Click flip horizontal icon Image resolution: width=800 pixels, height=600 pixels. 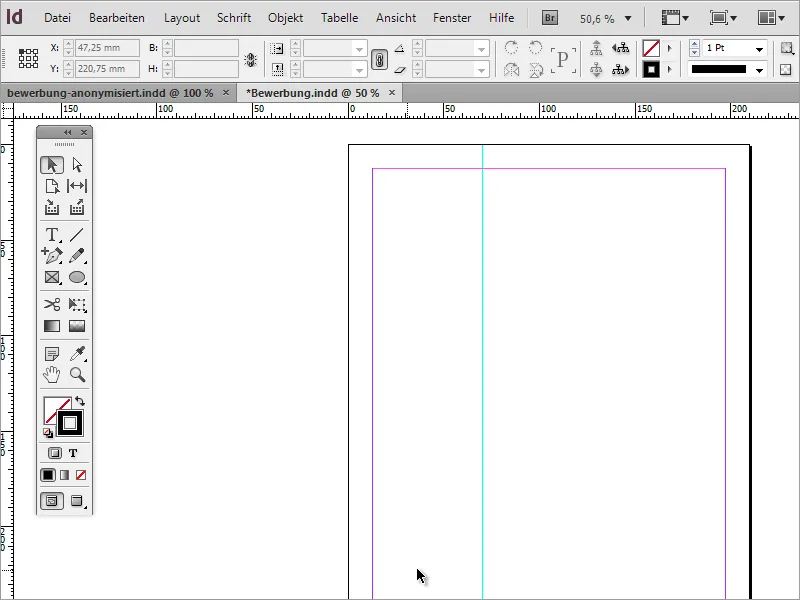click(x=511, y=69)
